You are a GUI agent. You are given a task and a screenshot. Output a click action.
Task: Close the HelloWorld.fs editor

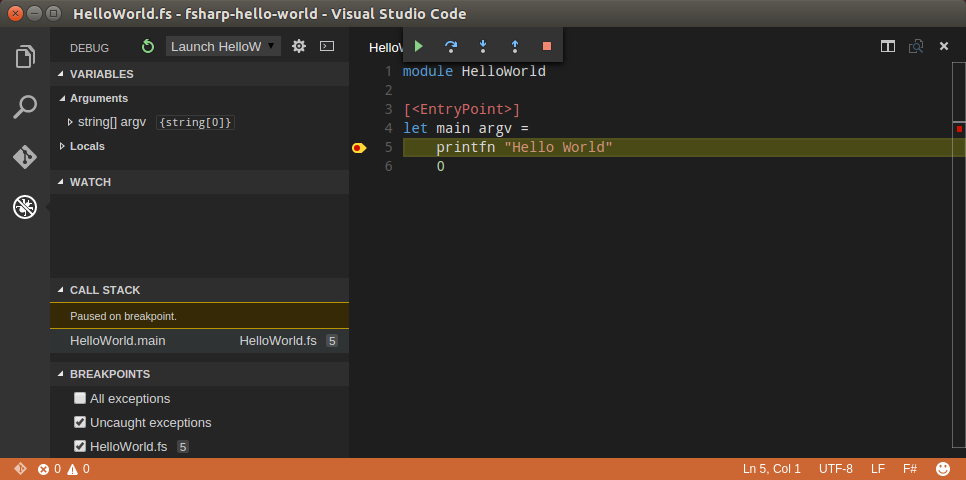(x=944, y=46)
